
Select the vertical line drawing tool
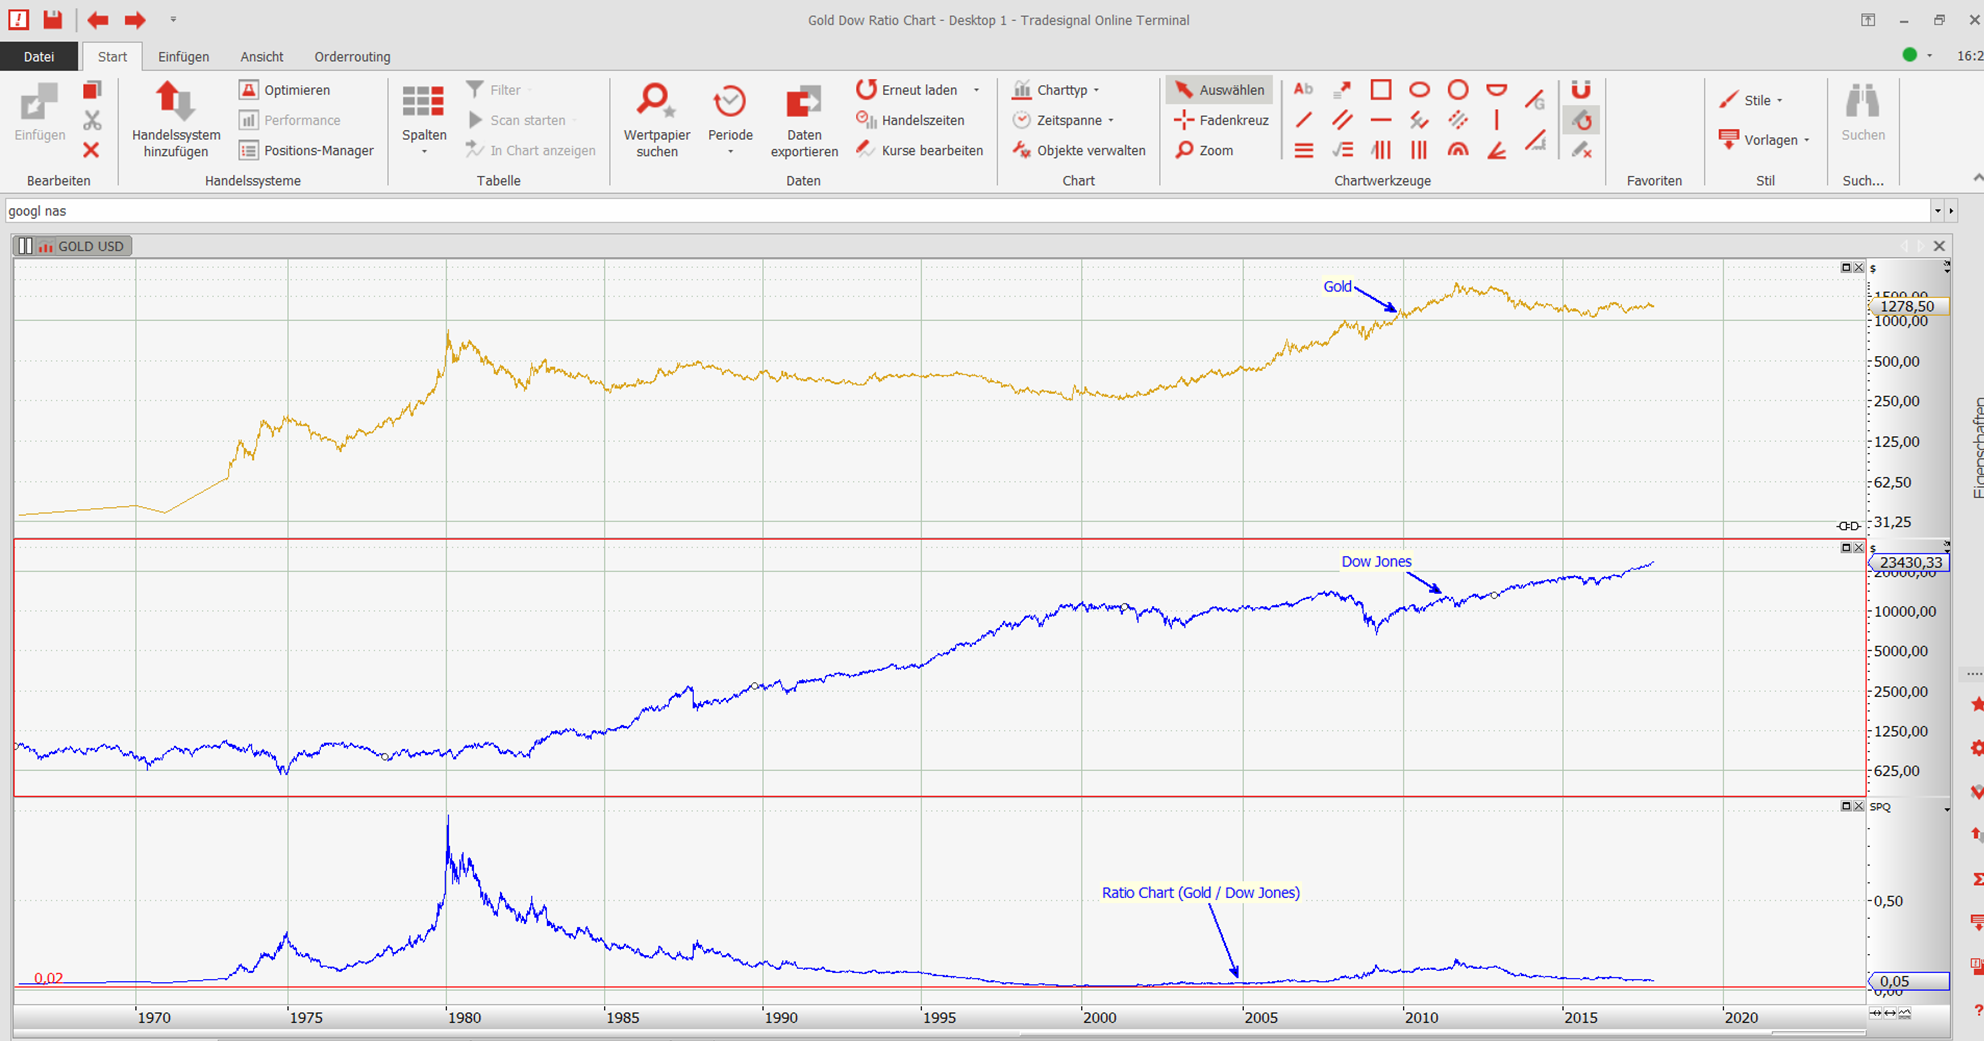click(1496, 120)
